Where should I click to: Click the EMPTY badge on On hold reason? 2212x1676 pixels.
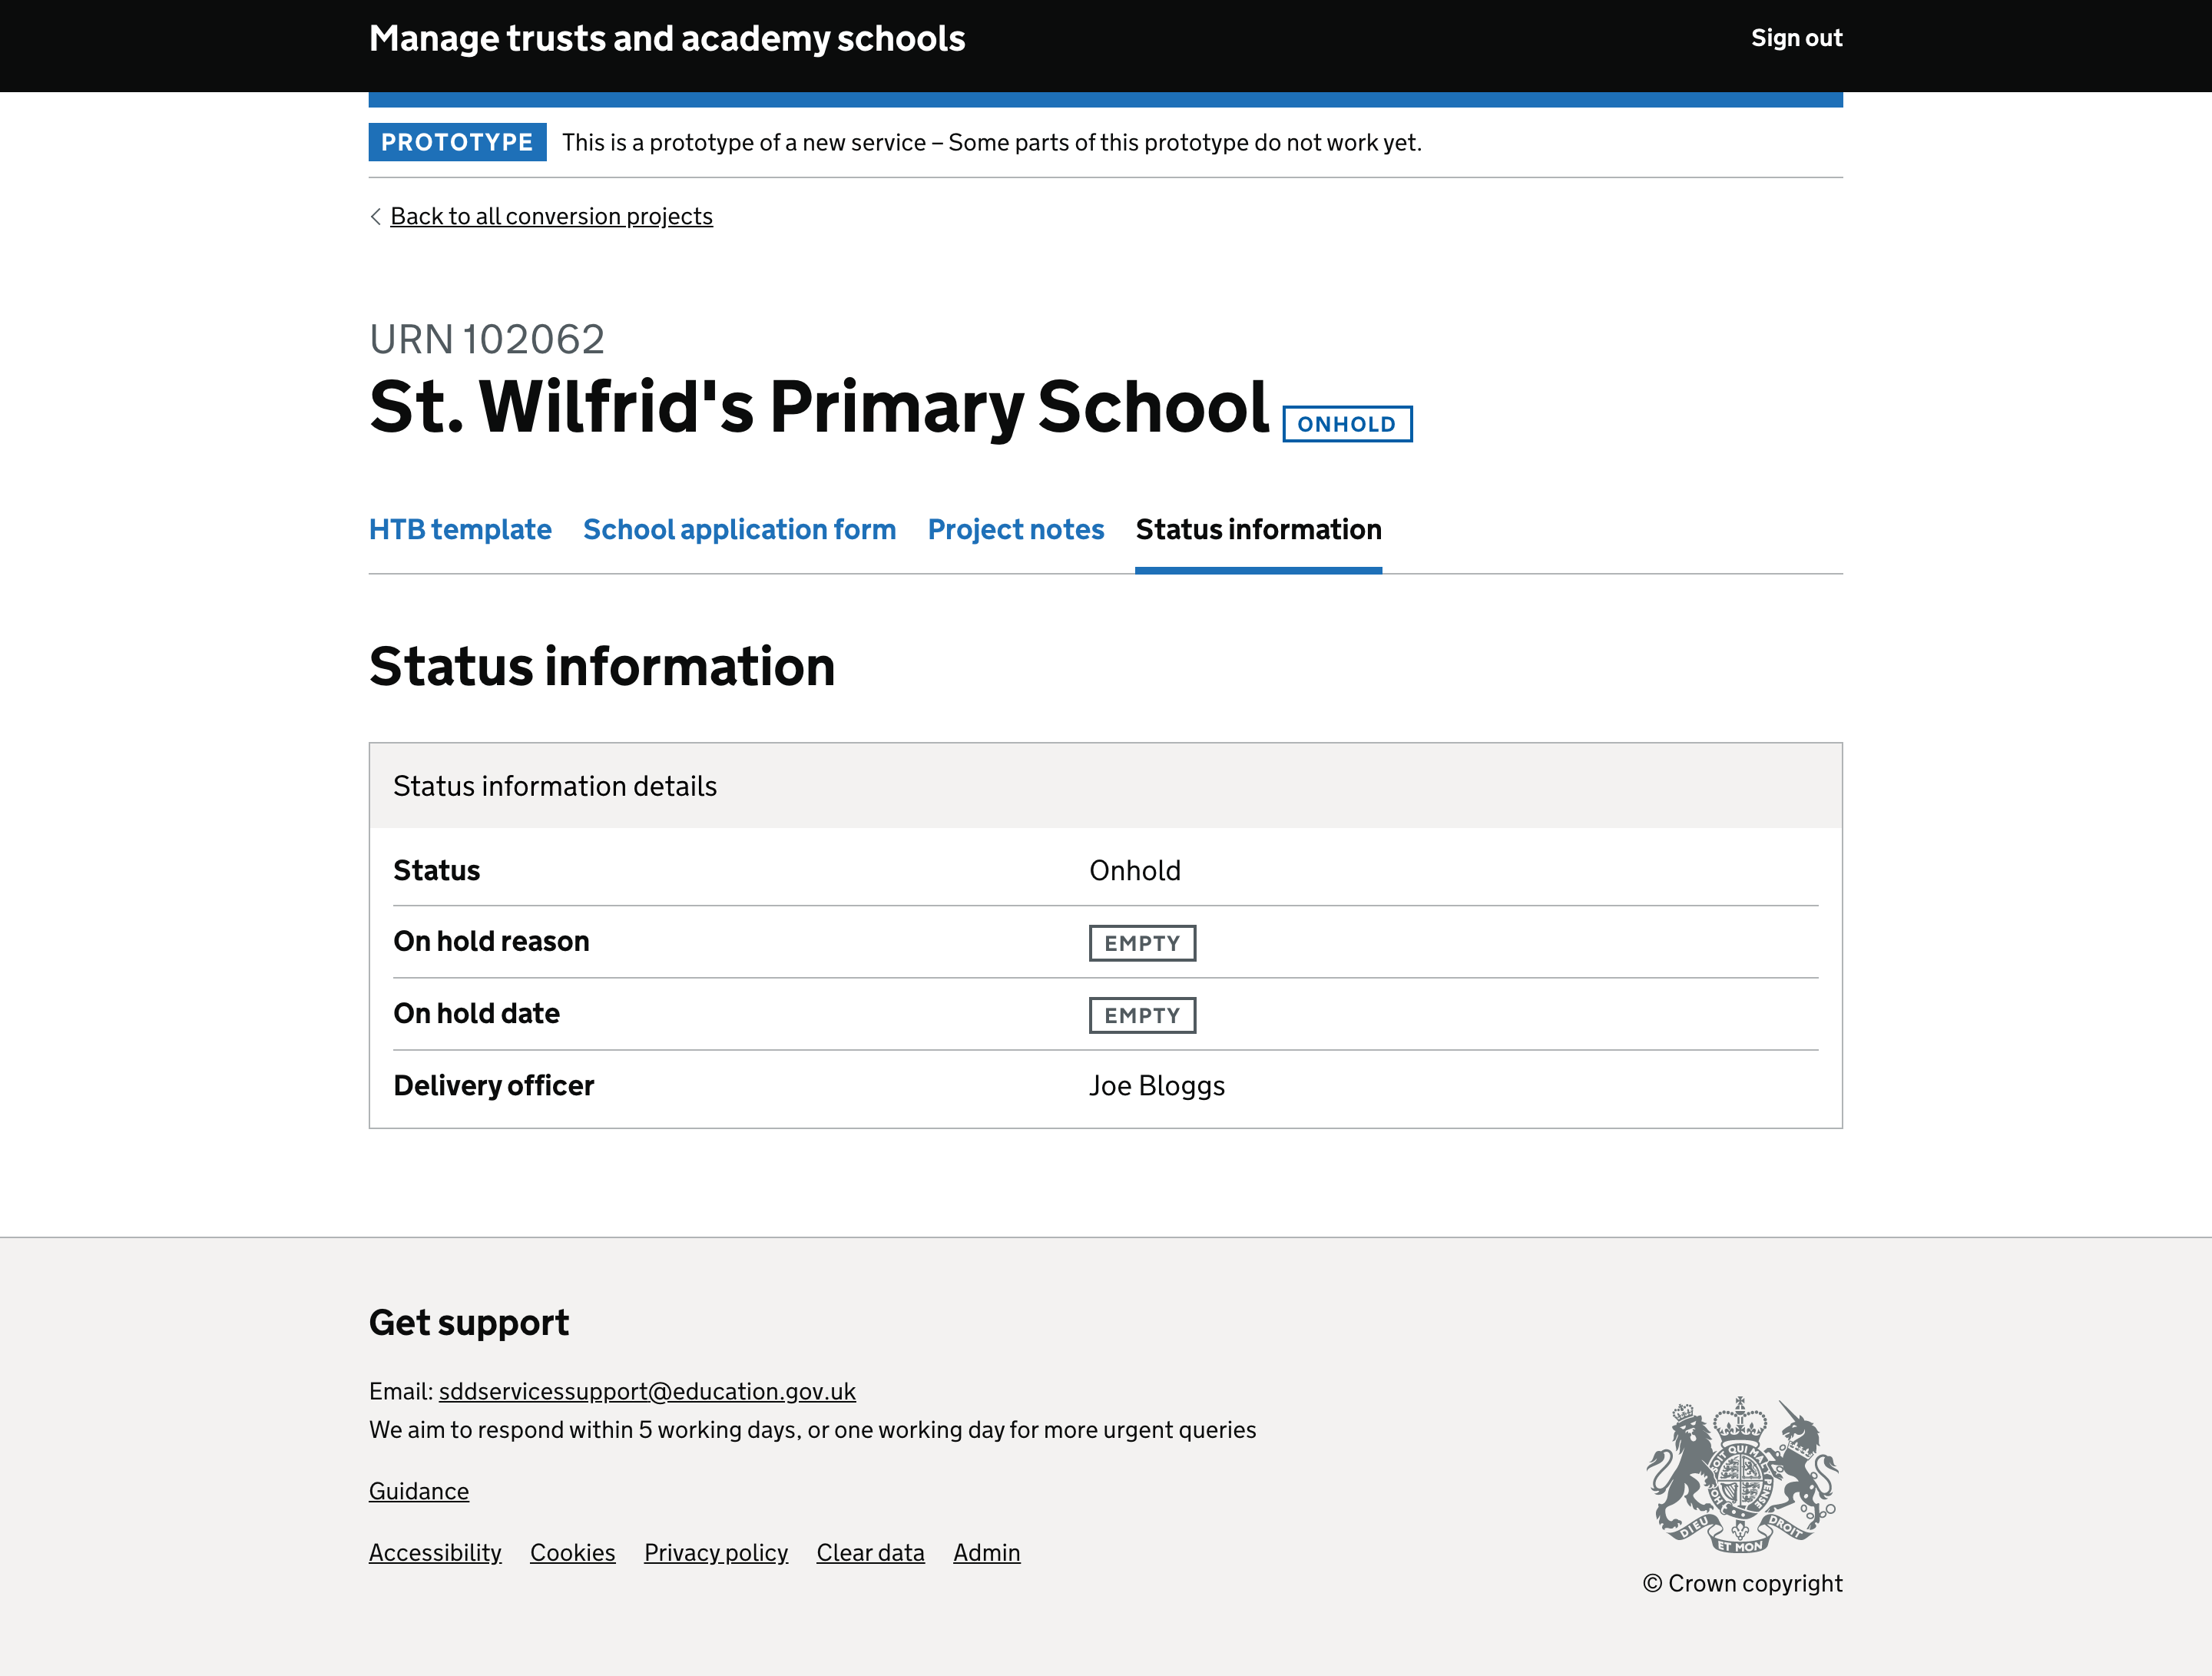click(1142, 942)
